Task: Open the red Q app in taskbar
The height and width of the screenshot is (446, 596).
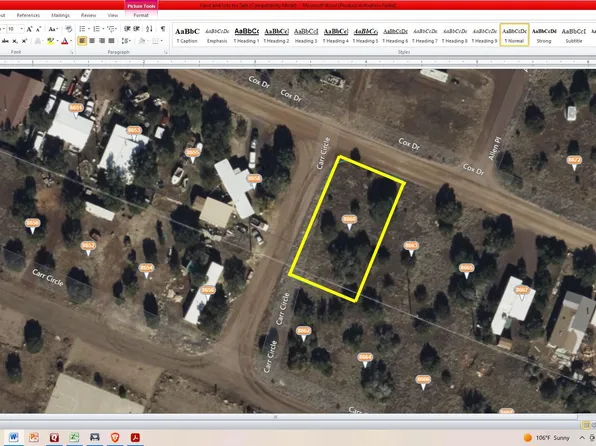Action: coord(54,437)
